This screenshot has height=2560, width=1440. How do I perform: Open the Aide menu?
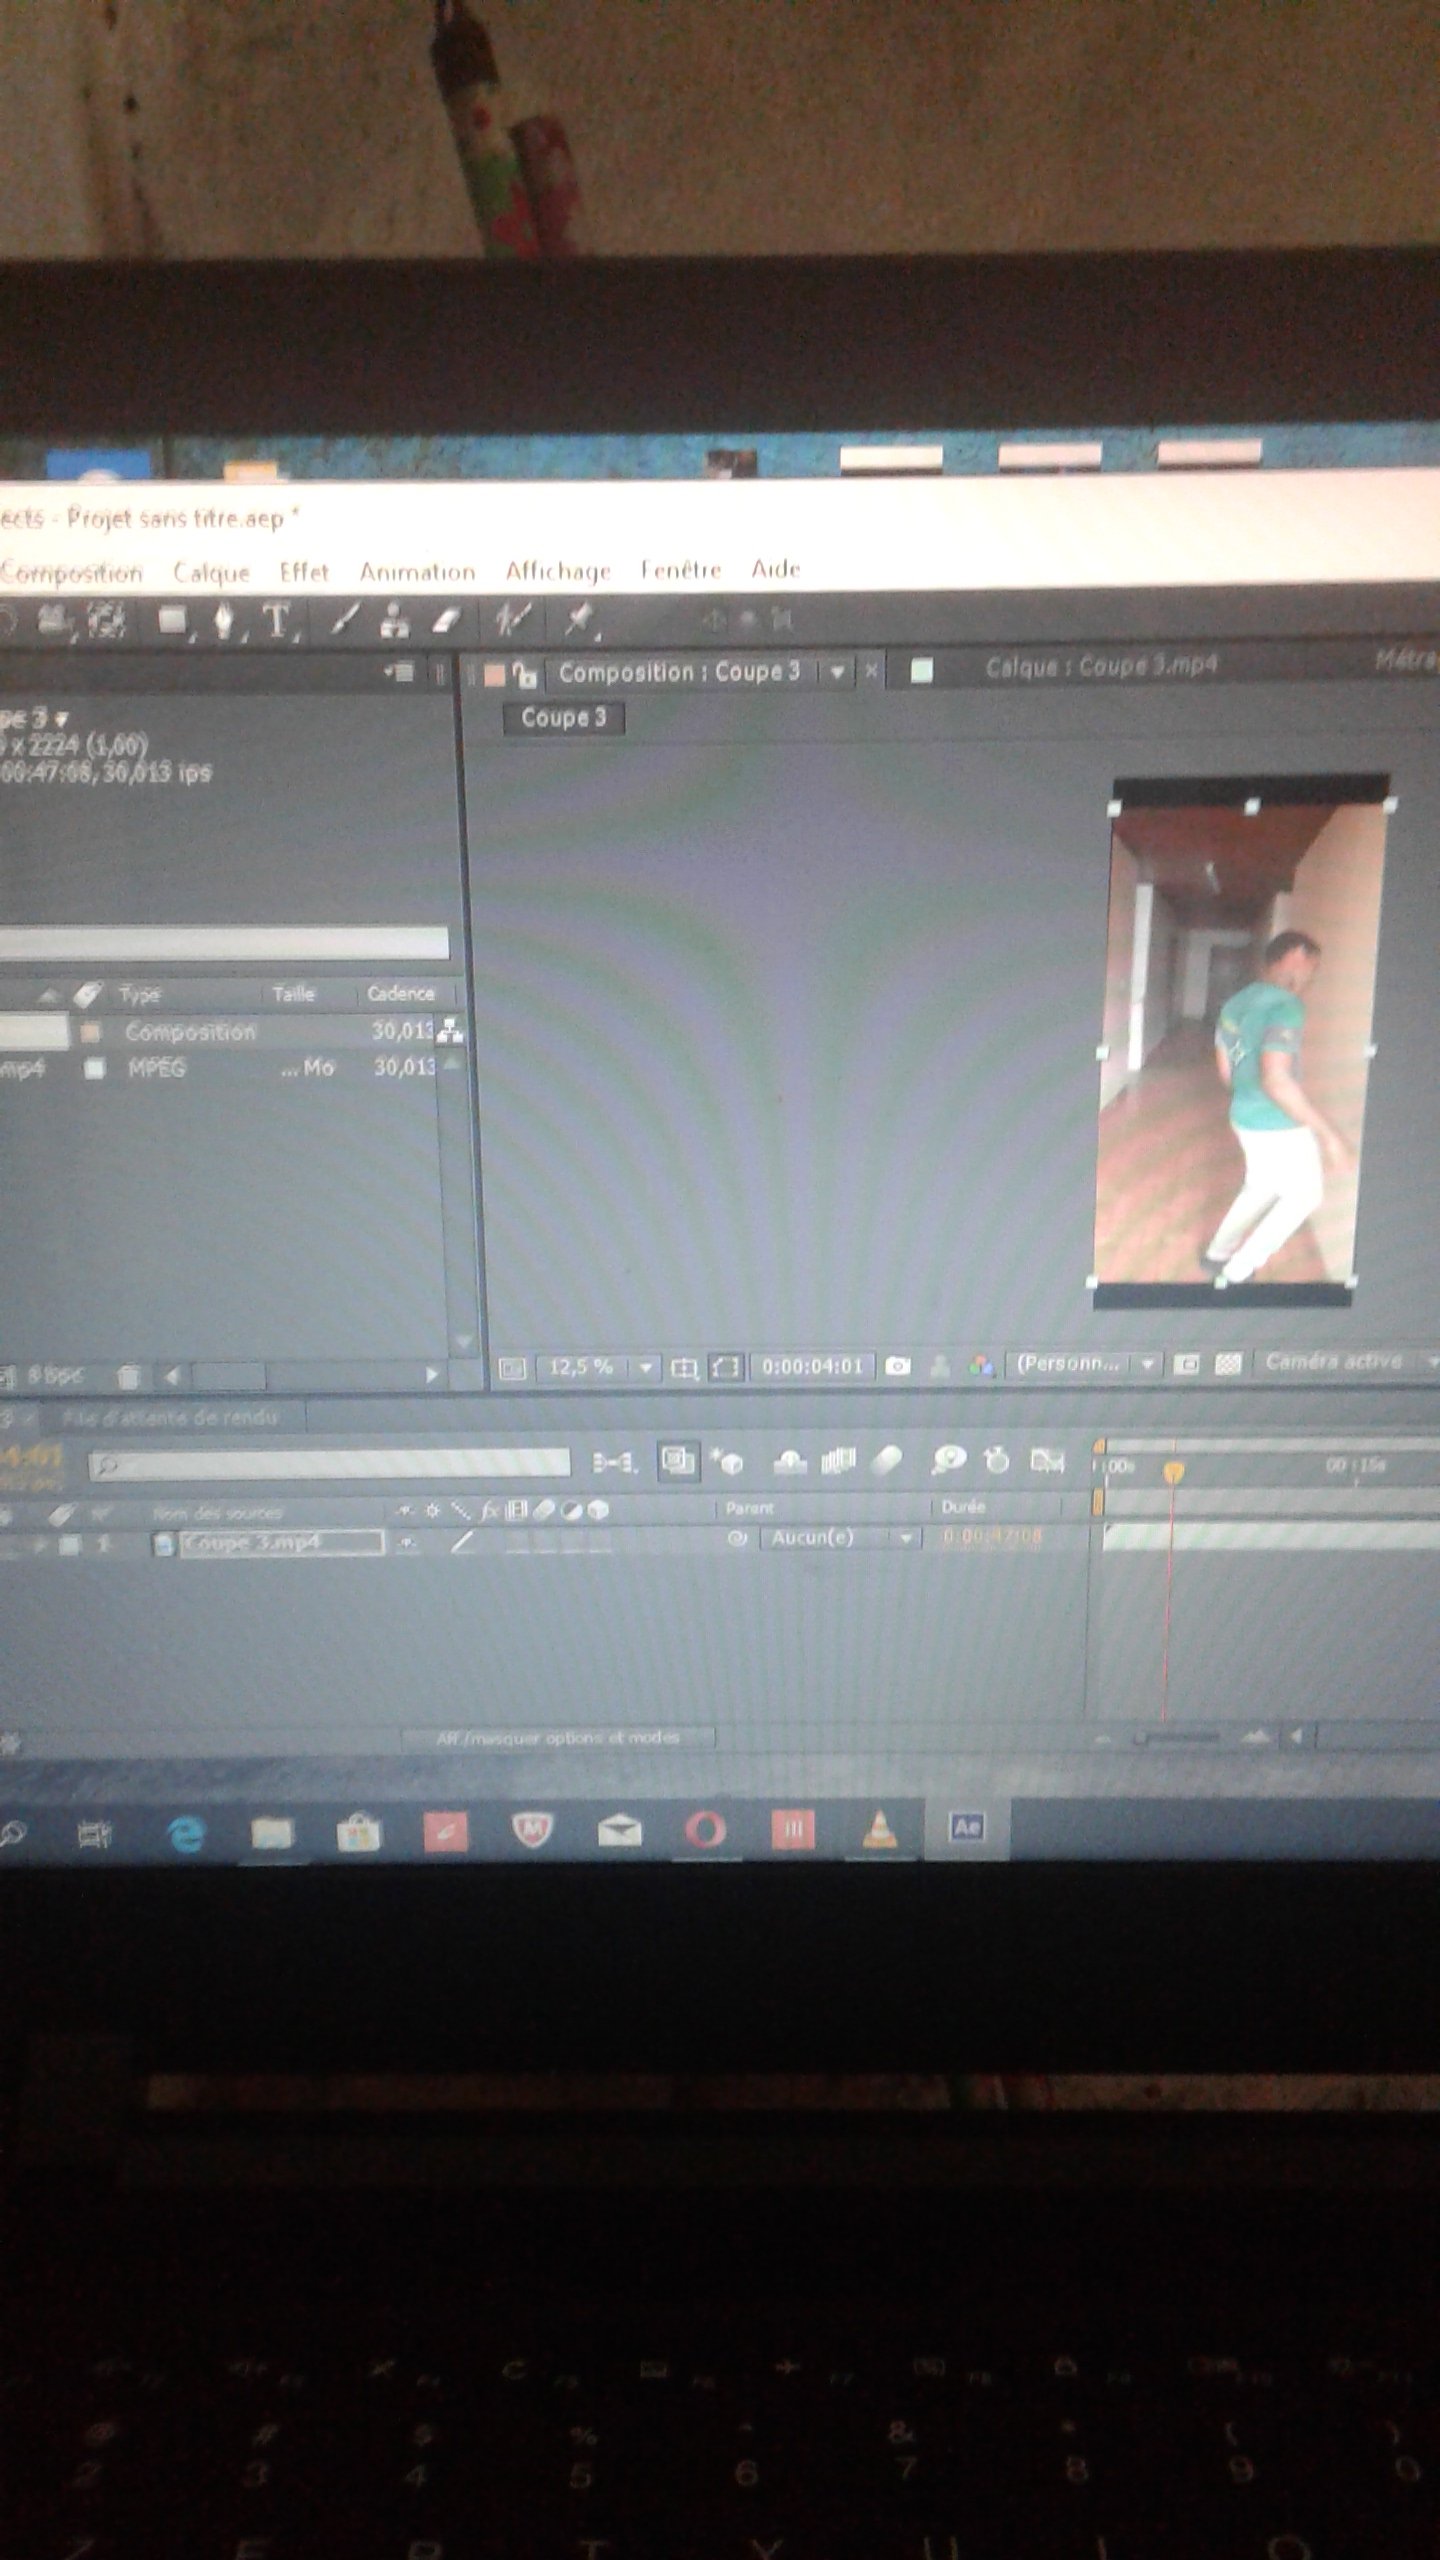[x=776, y=569]
